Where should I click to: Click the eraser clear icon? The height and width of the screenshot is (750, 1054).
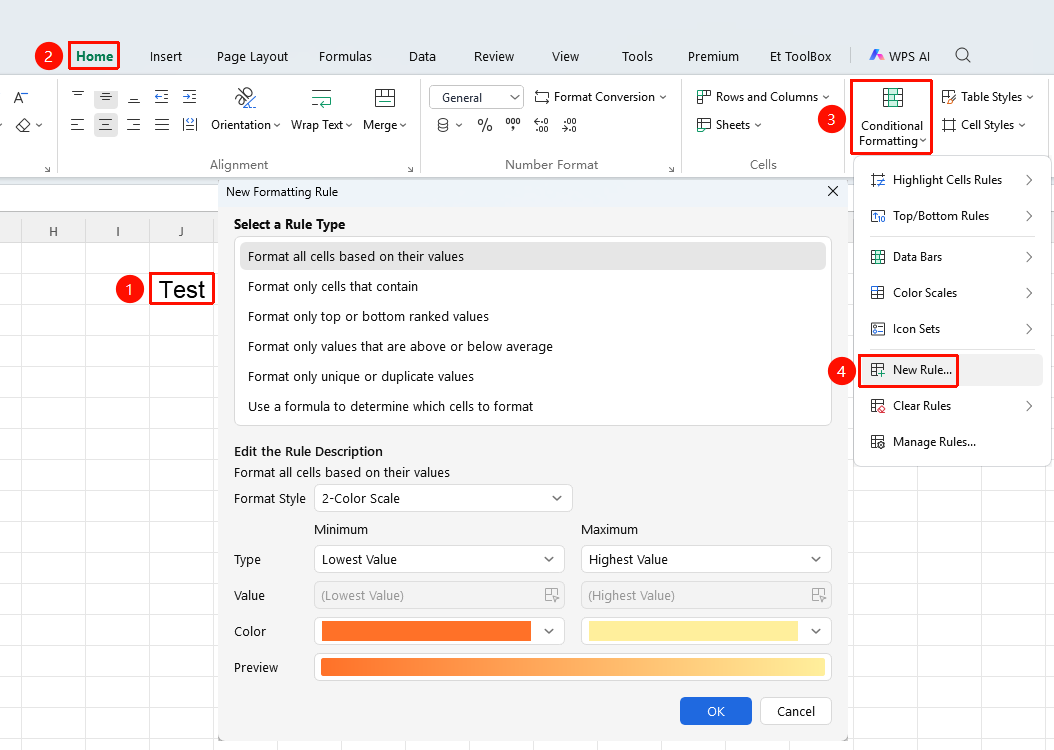pyautogui.click(x=24, y=126)
